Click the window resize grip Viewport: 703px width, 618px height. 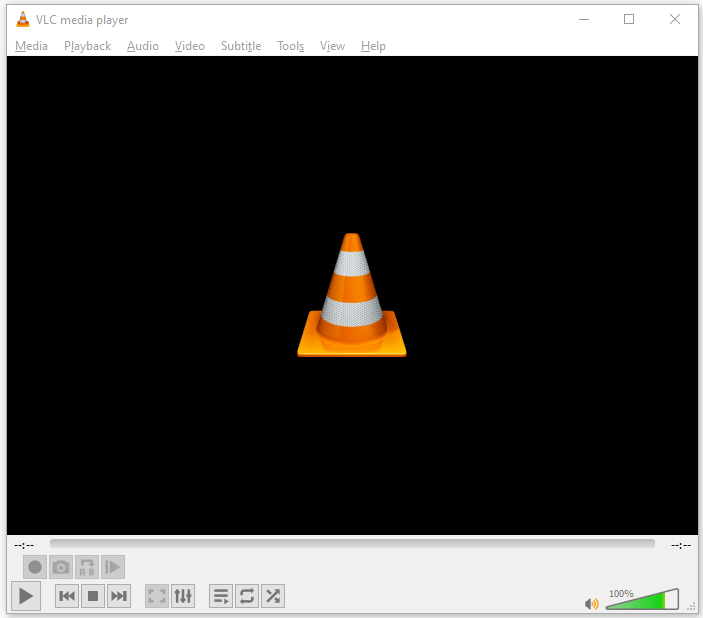pyautogui.click(x=691, y=607)
